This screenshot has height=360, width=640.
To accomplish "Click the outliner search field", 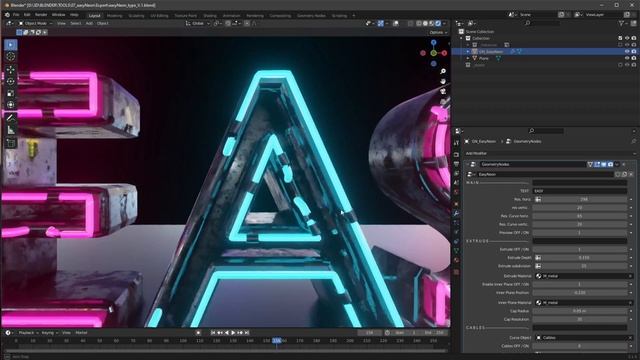I will (x=543, y=24).
